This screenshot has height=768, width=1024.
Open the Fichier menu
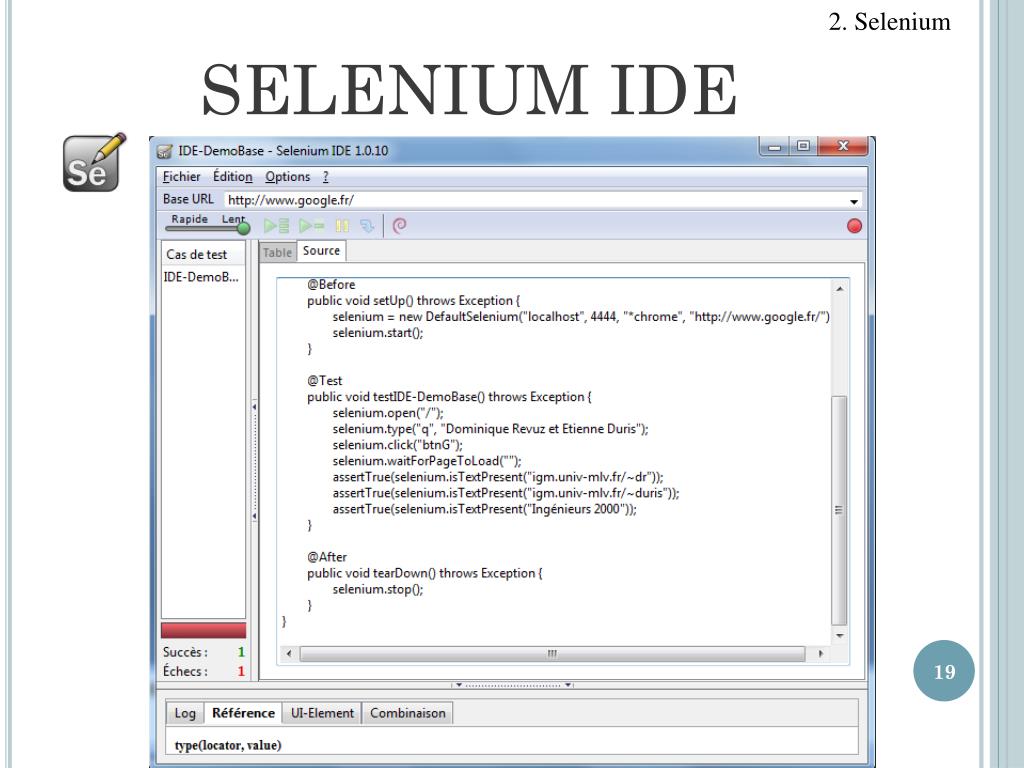182,176
